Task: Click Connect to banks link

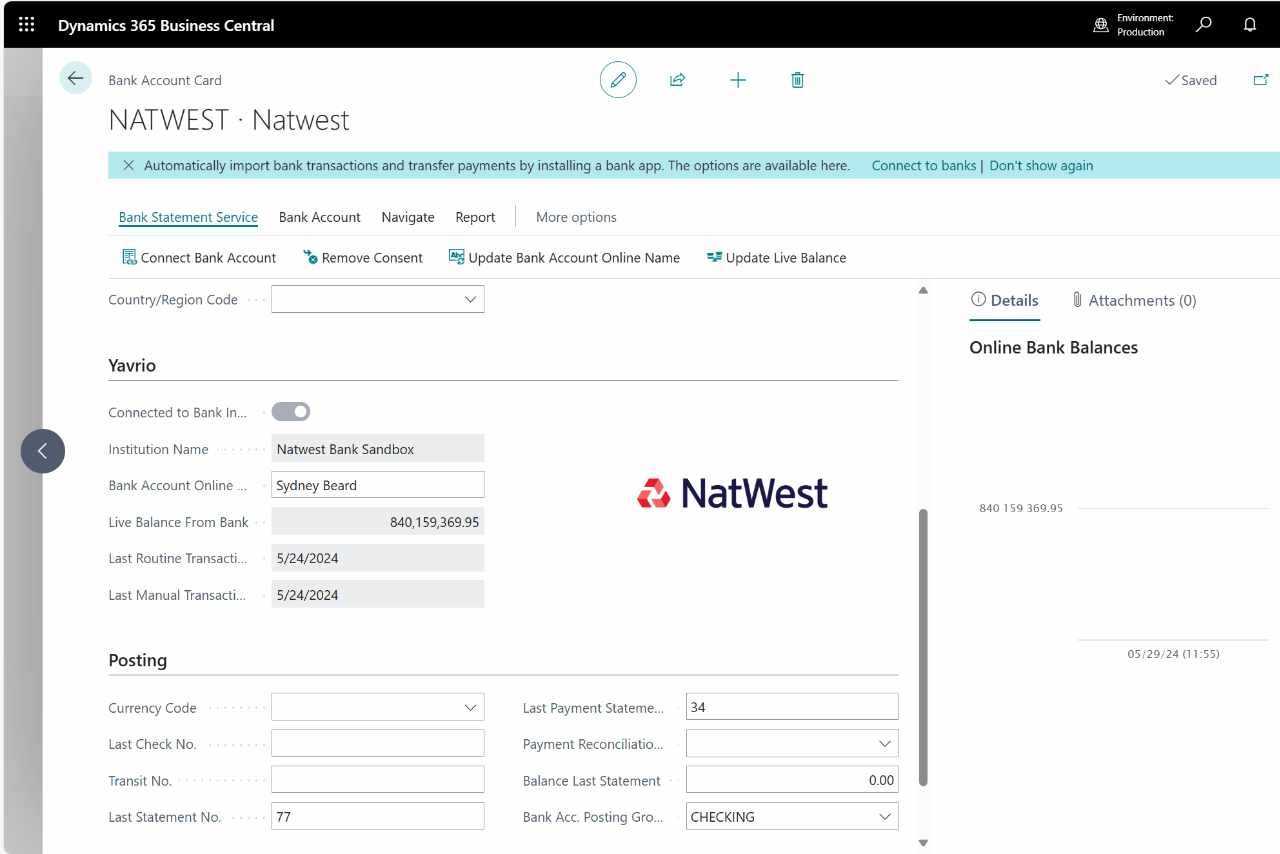Action: pos(924,166)
